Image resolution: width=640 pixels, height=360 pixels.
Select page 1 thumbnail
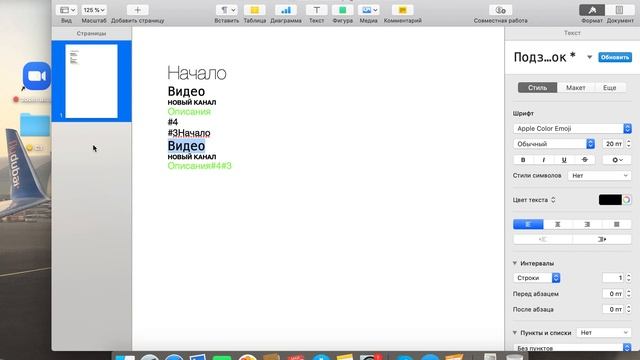point(91,81)
